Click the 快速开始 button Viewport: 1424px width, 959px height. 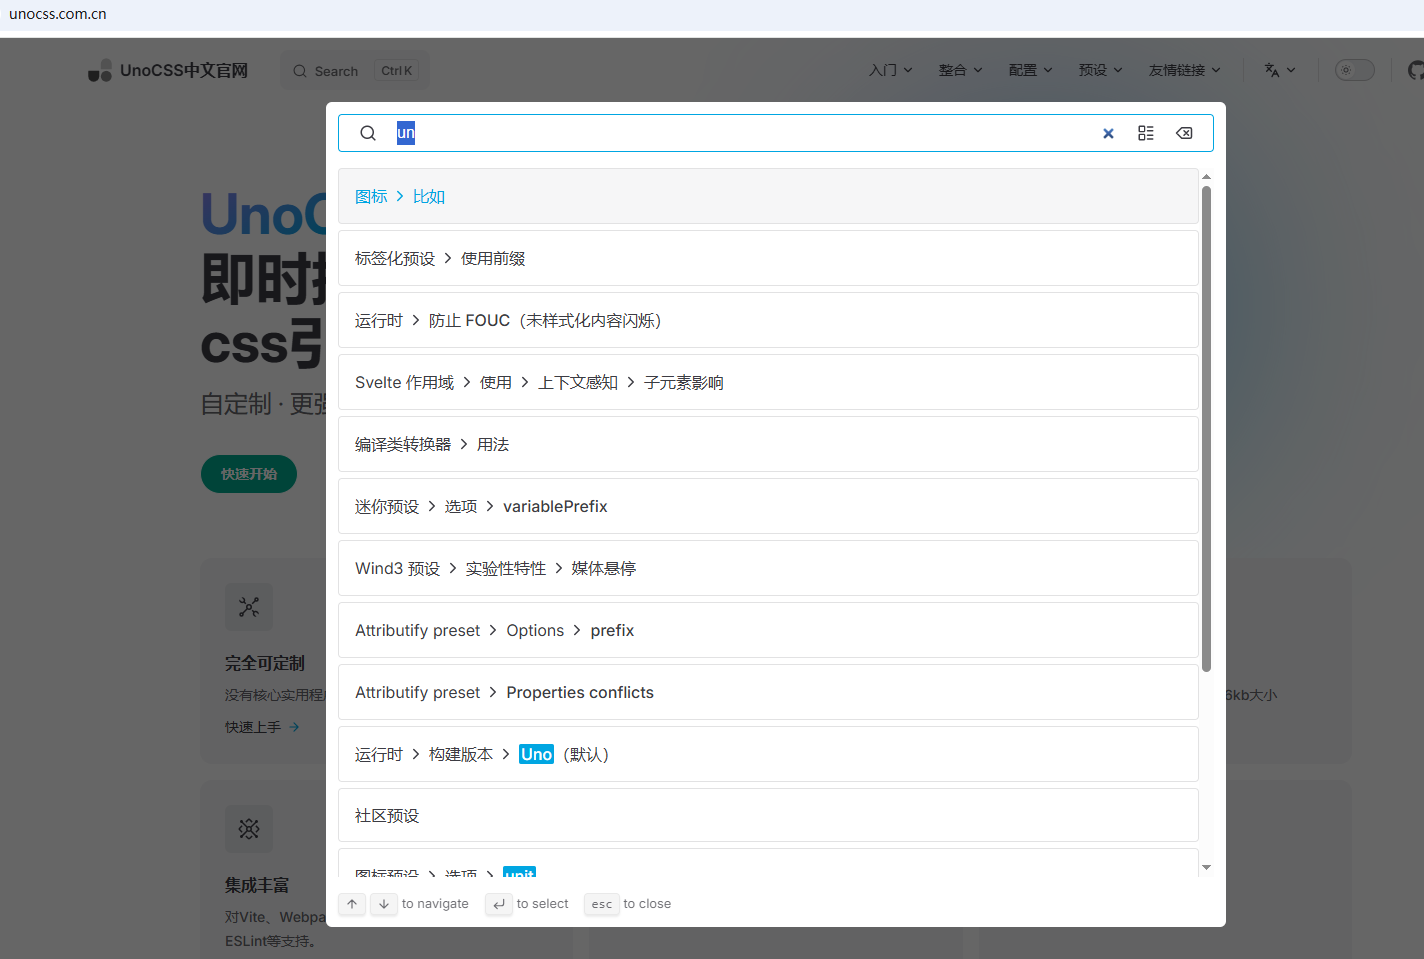249,474
